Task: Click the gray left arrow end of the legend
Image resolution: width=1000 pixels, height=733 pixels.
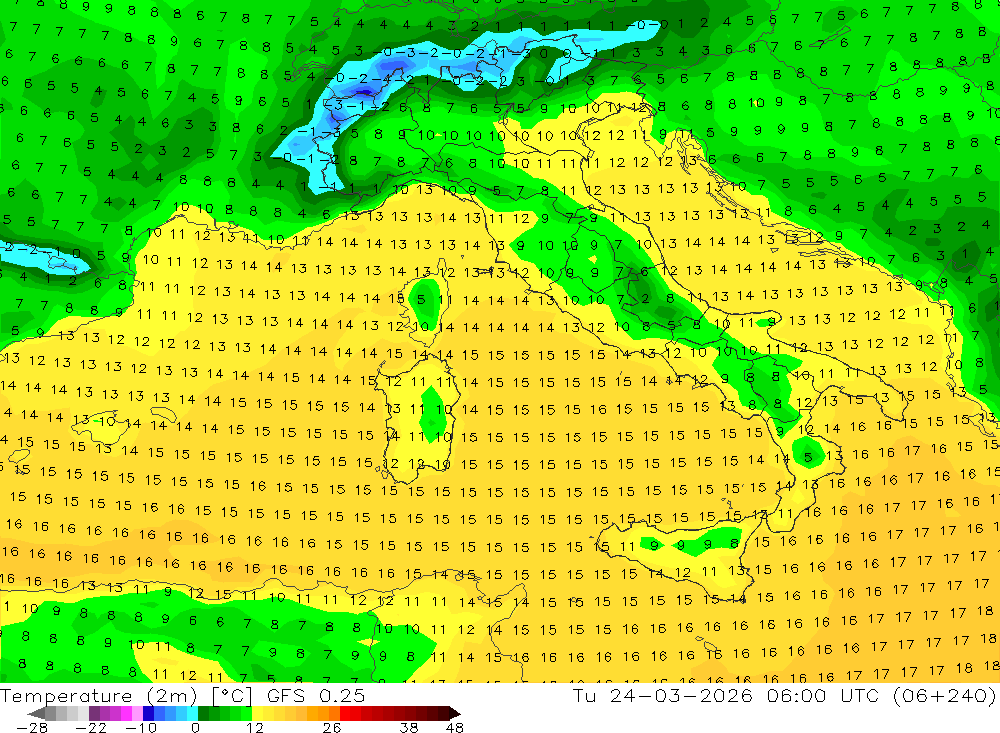Action: [x=36, y=714]
